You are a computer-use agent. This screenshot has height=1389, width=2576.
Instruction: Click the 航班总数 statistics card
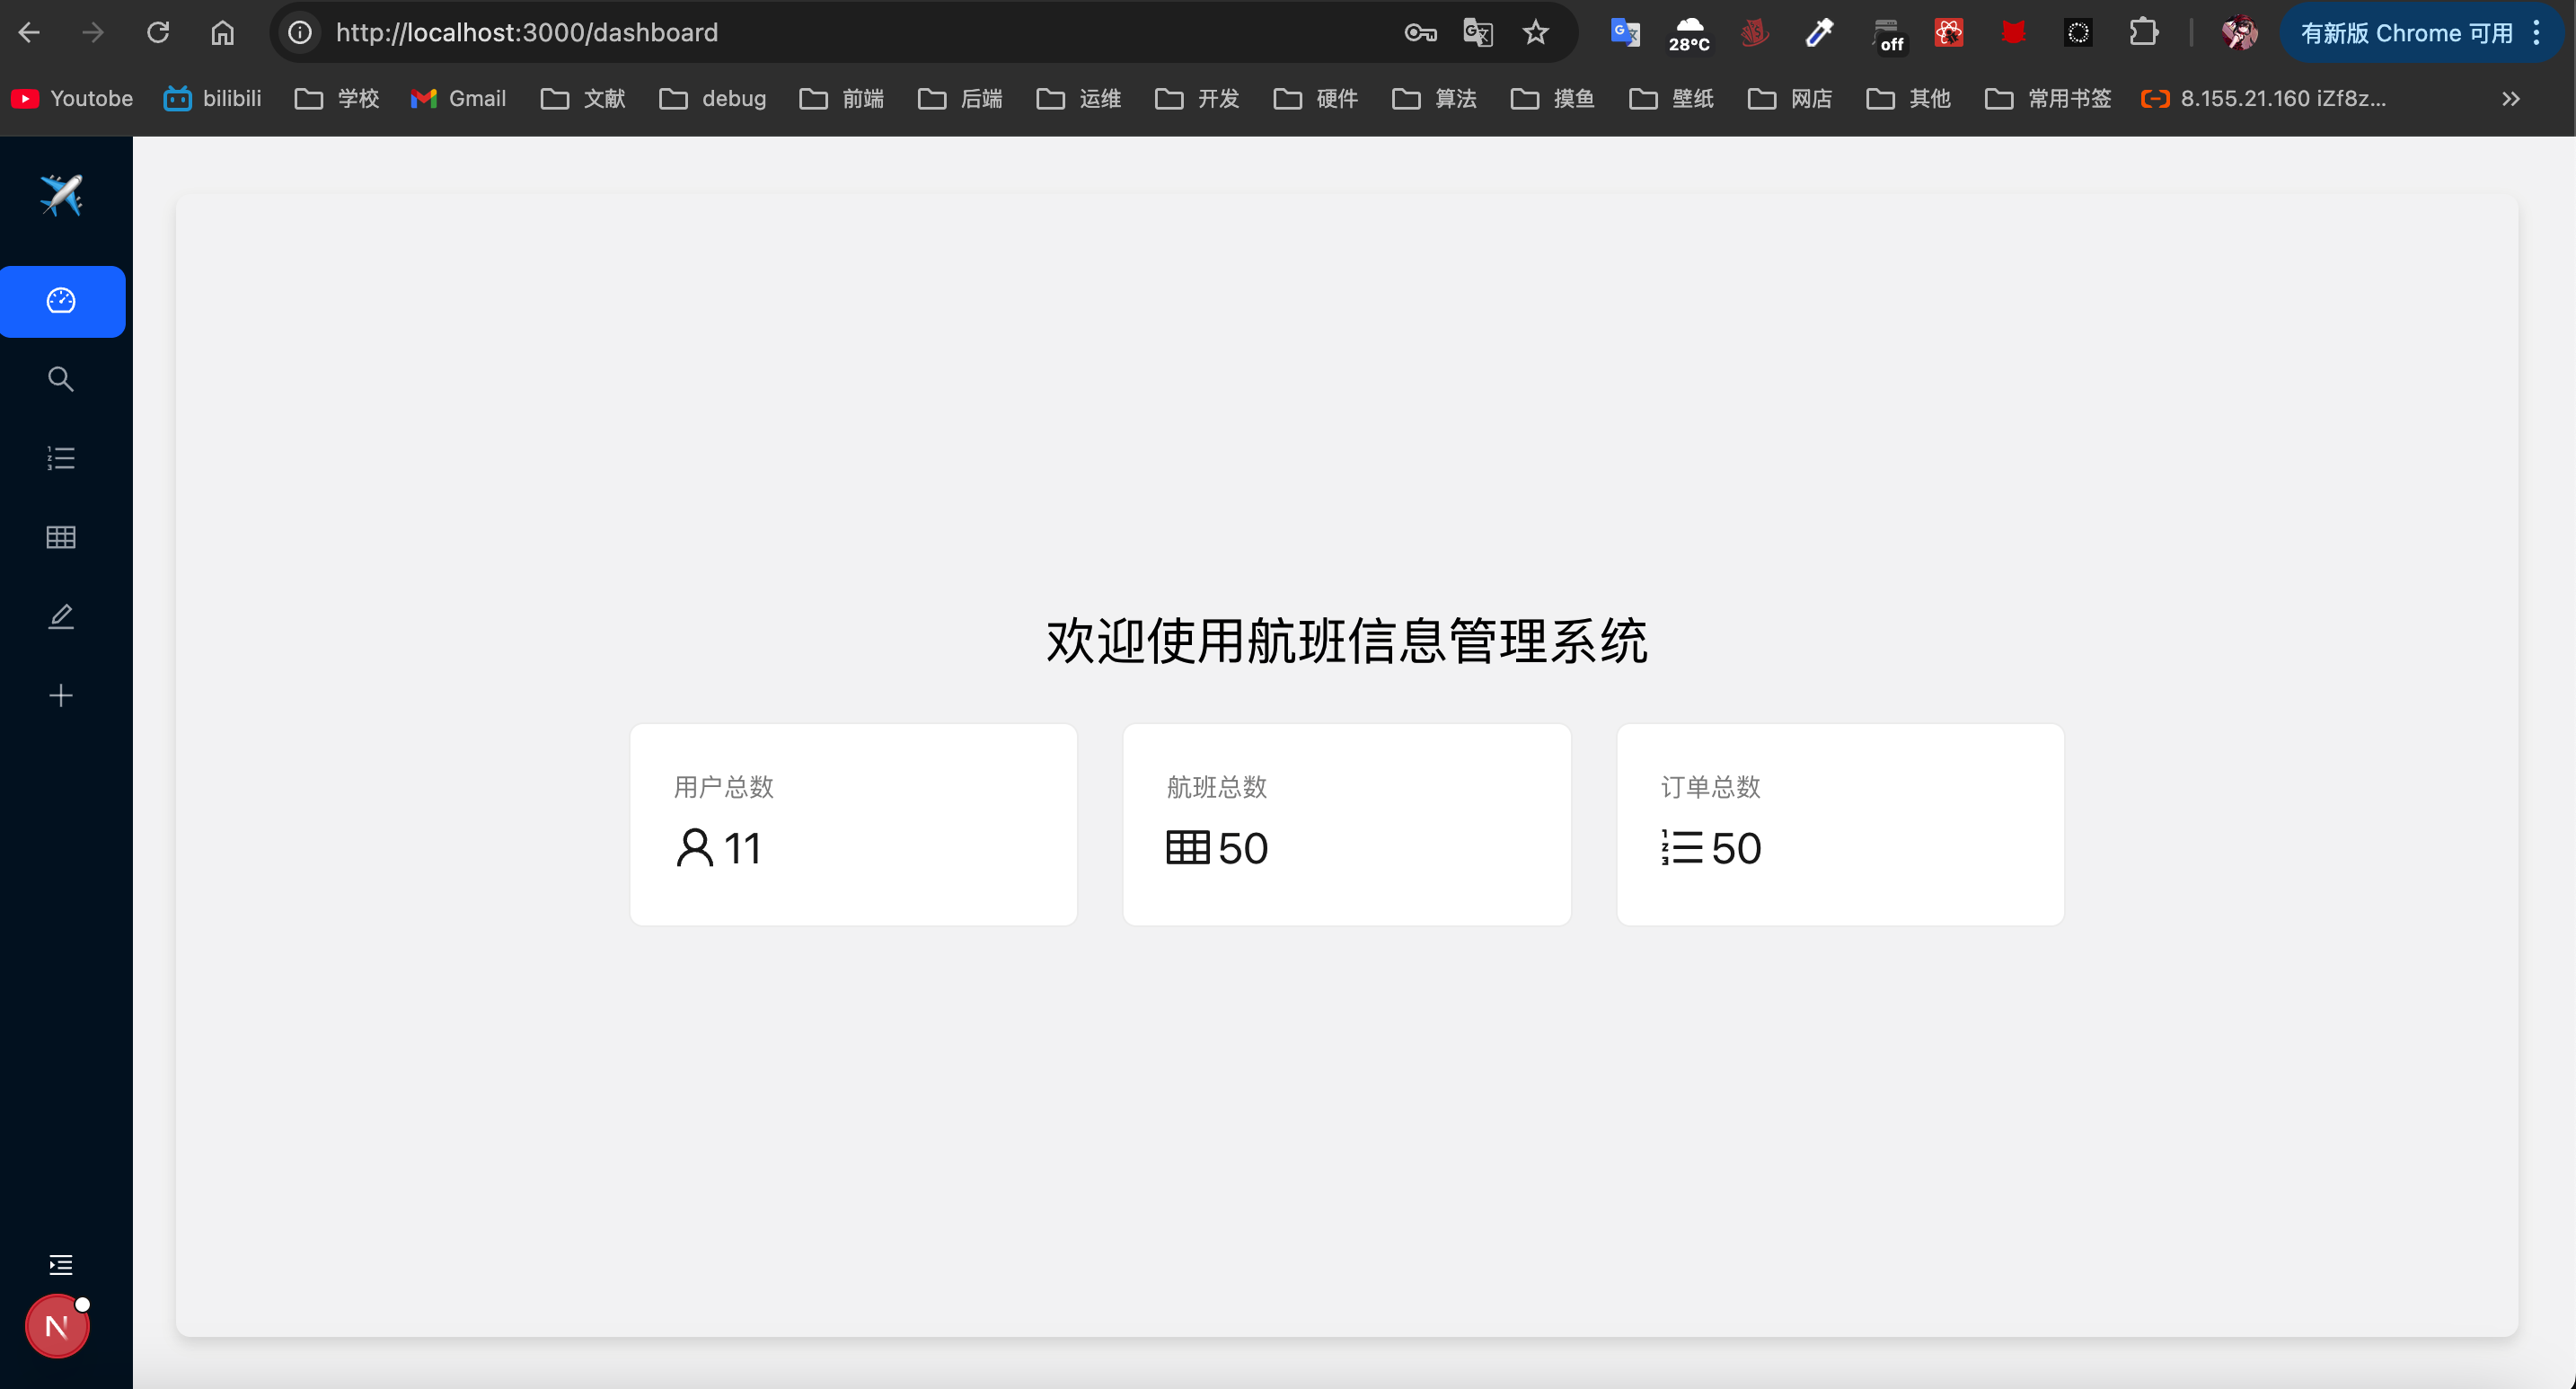(1346, 824)
